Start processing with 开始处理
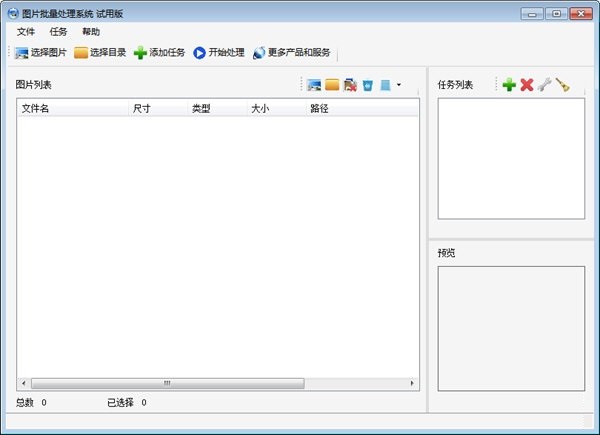Screen dimensions: 600x435 coord(219,52)
